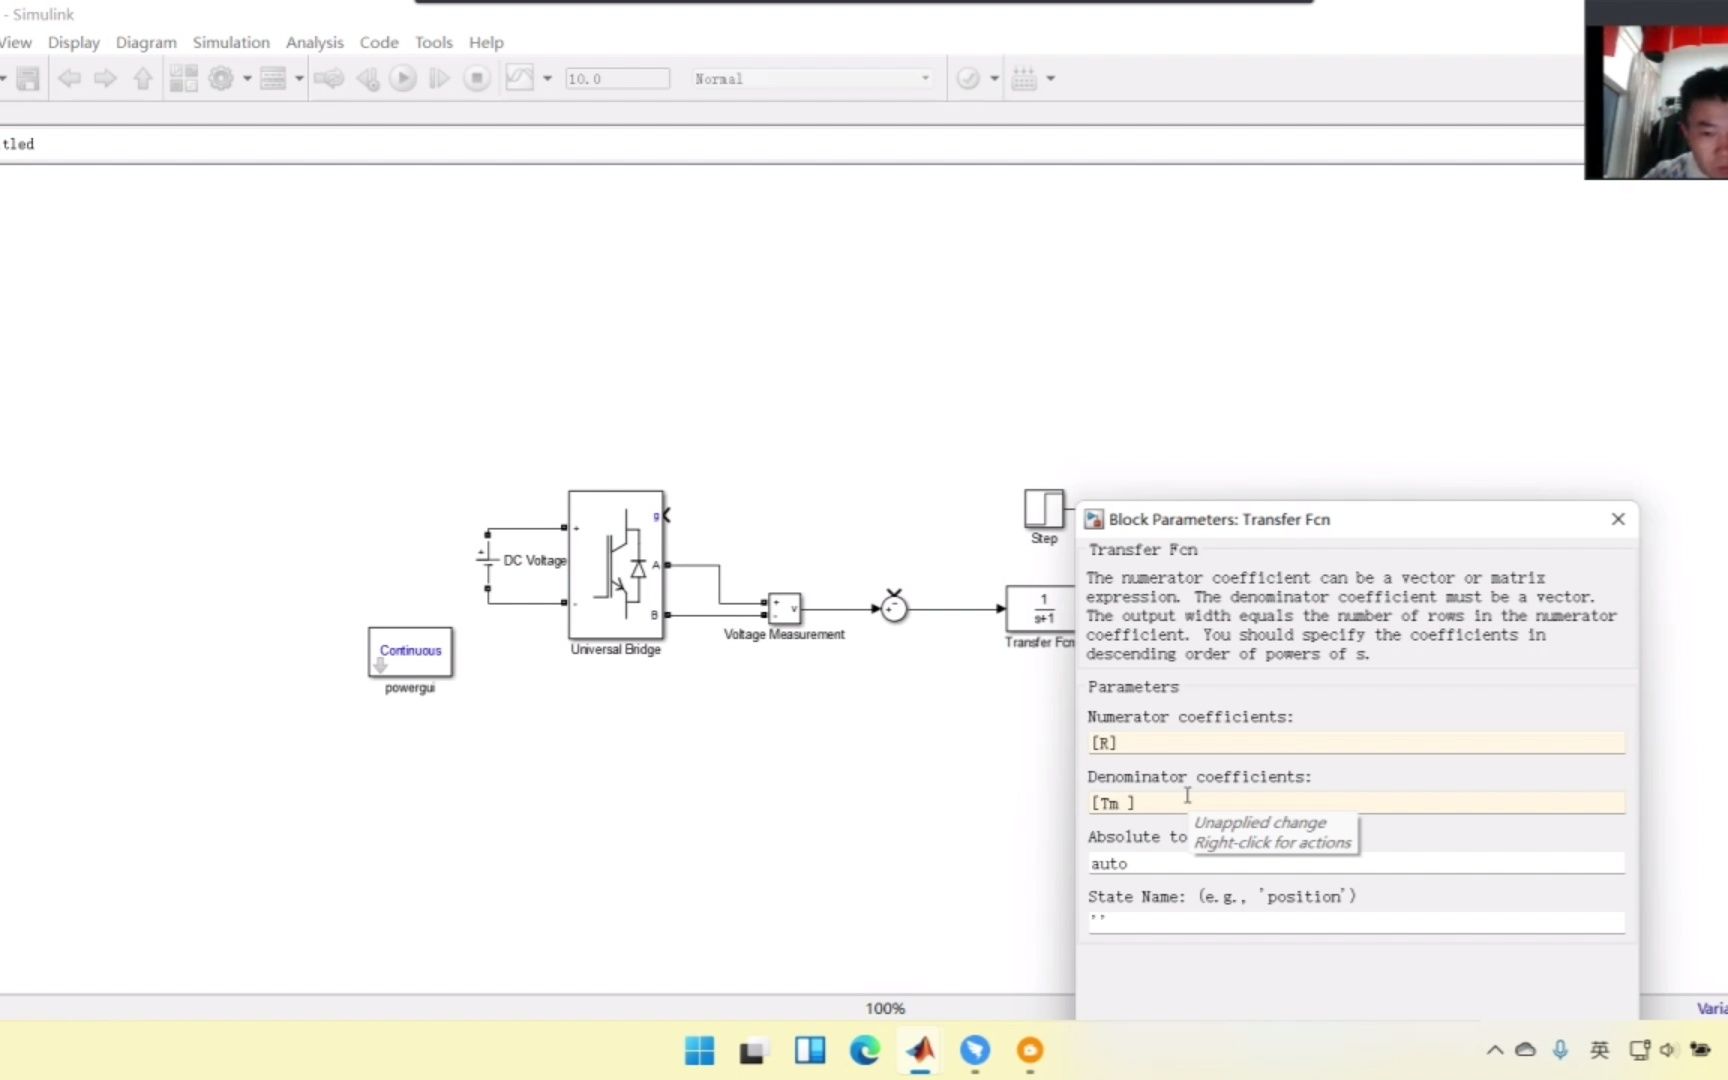
Task: Stop the simulation with the stop button
Action: [x=477, y=78]
